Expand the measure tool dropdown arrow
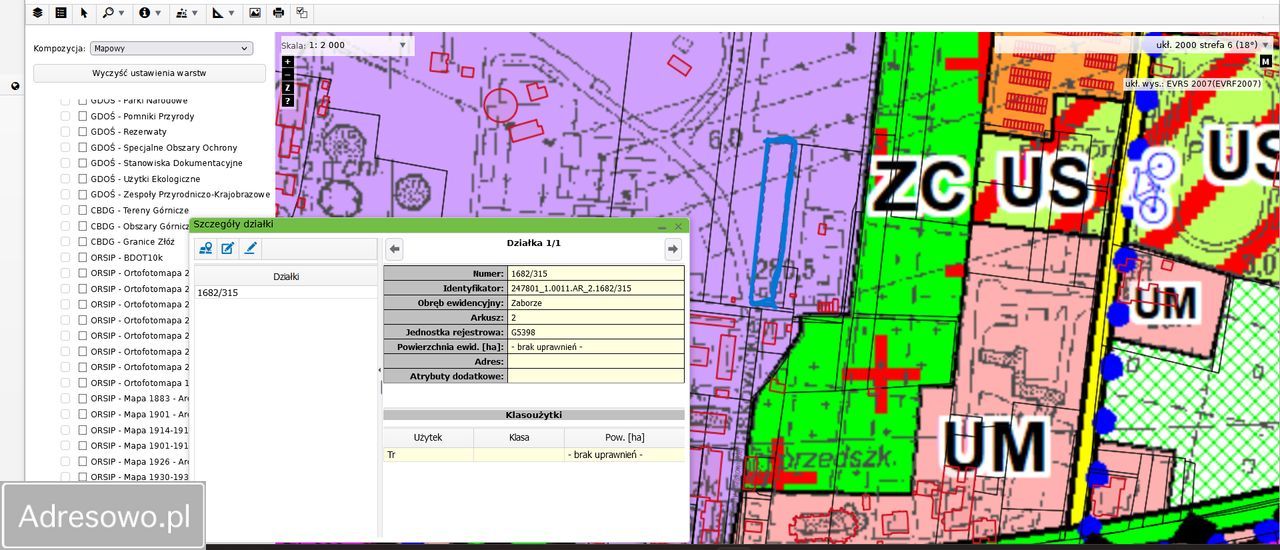Viewport: 1280px width, 550px height. coord(231,14)
